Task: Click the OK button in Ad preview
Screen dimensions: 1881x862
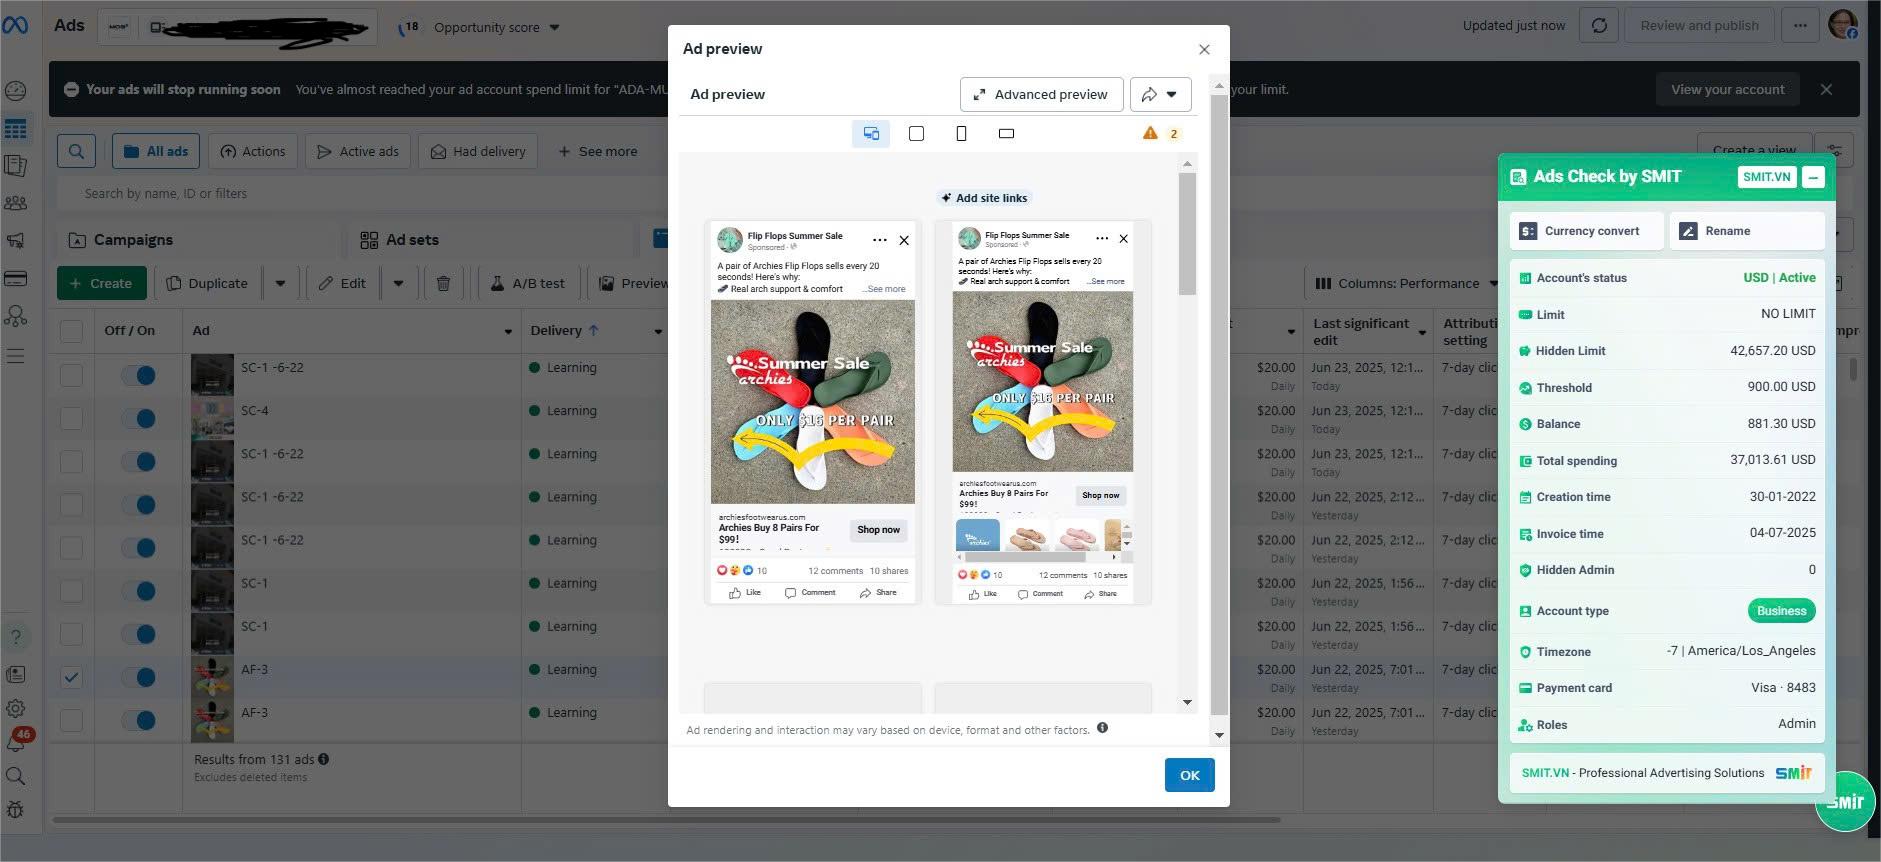Action: (1189, 775)
